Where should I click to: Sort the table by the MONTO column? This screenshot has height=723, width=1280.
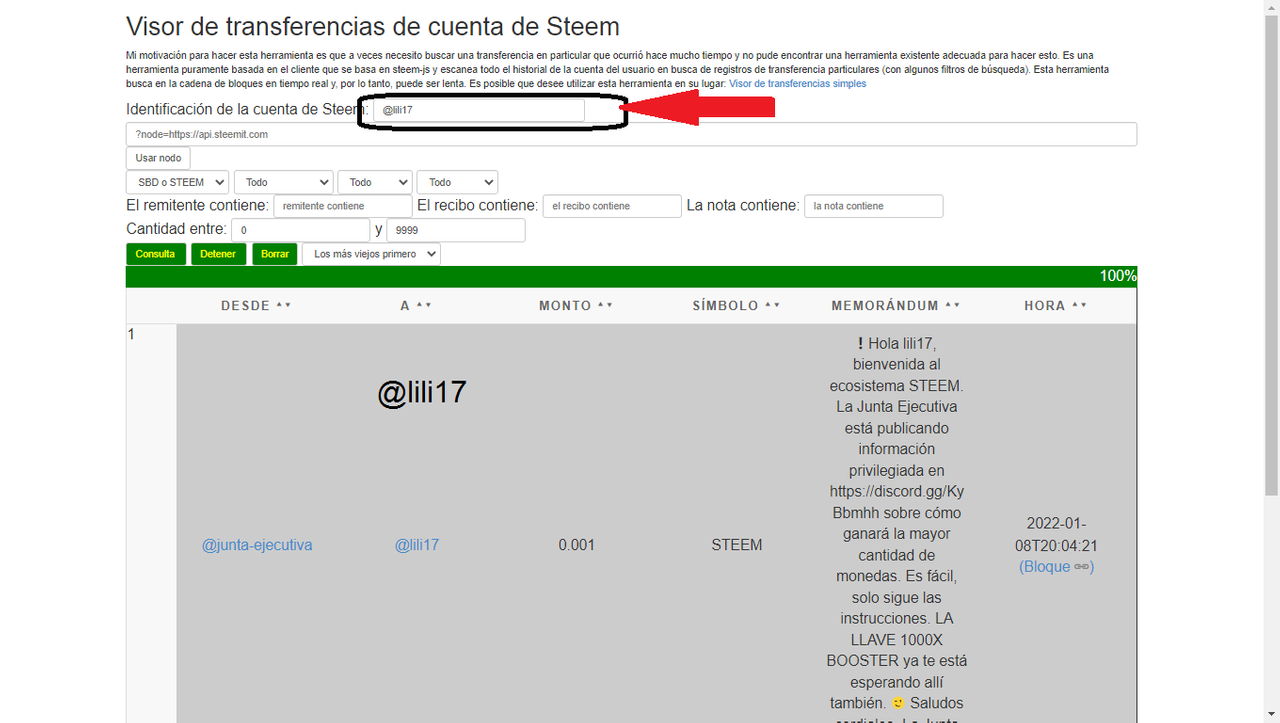pyautogui.click(x=576, y=306)
